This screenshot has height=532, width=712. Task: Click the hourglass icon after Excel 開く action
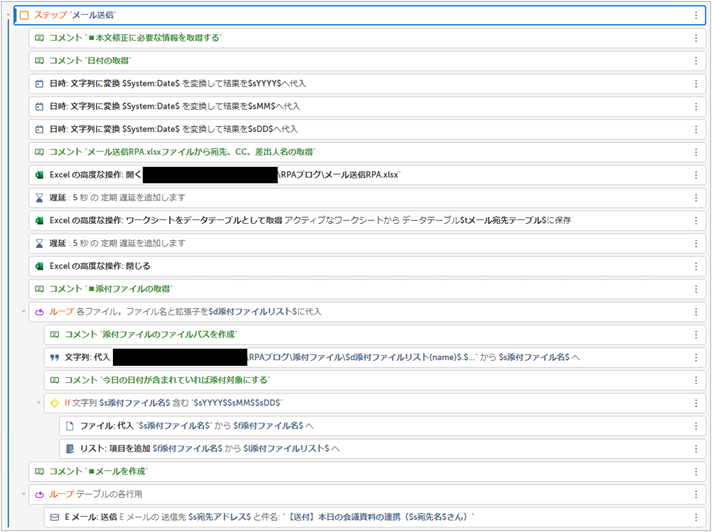(x=39, y=197)
